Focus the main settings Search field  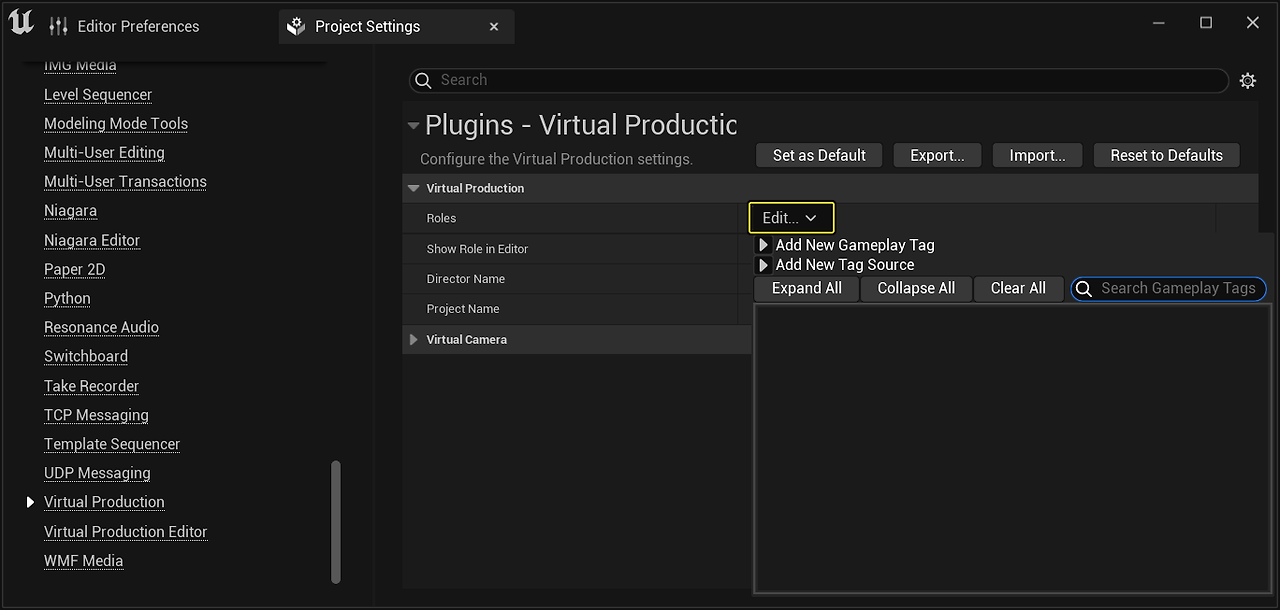coord(819,80)
